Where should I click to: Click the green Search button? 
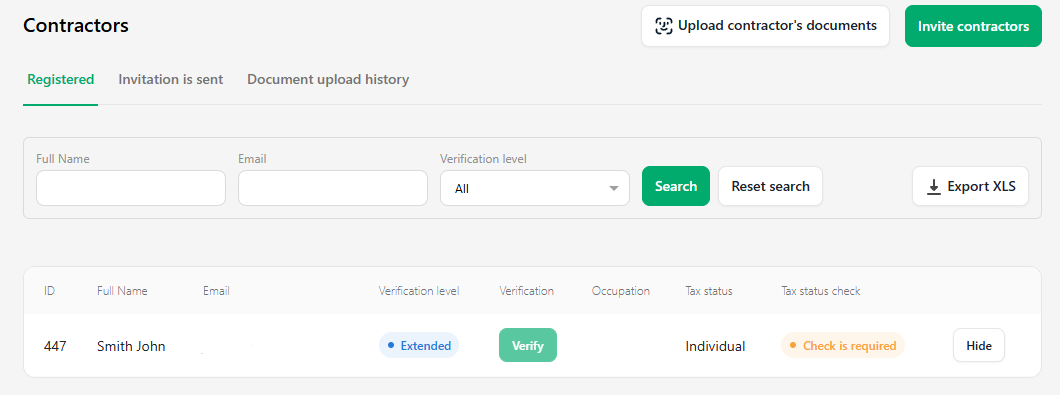coord(676,186)
